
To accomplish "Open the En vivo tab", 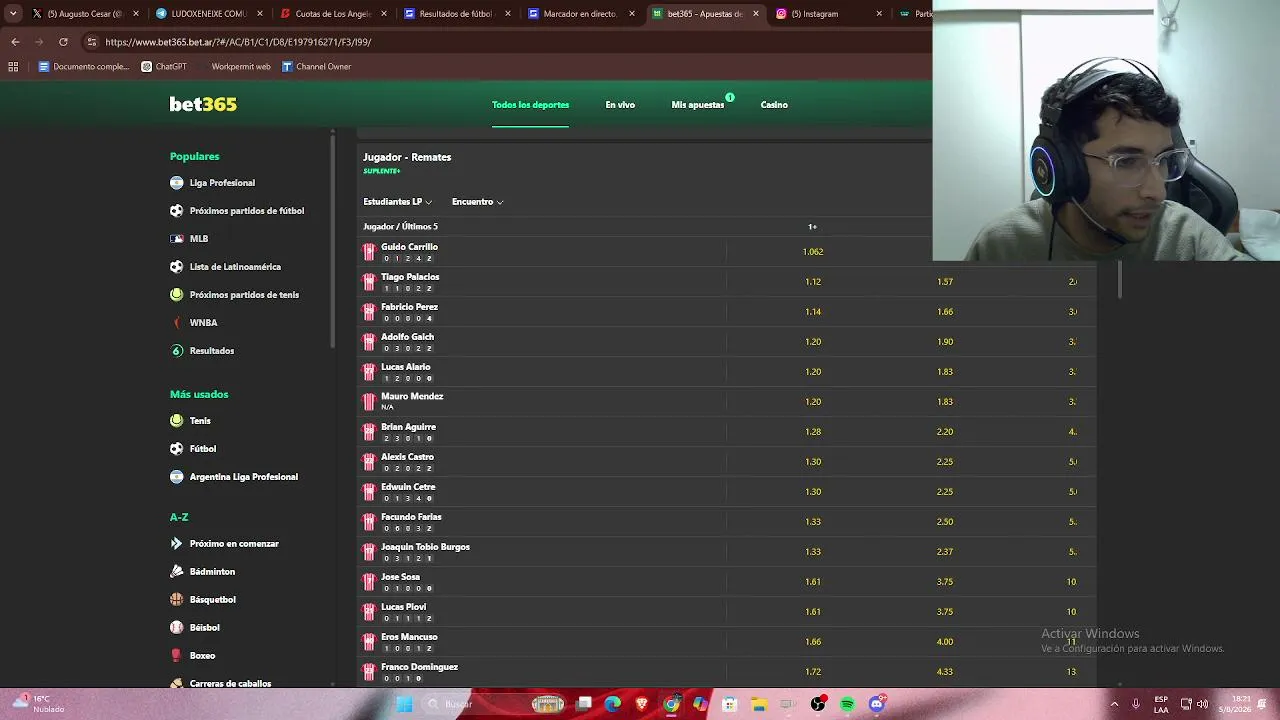I will coord(620,105).
